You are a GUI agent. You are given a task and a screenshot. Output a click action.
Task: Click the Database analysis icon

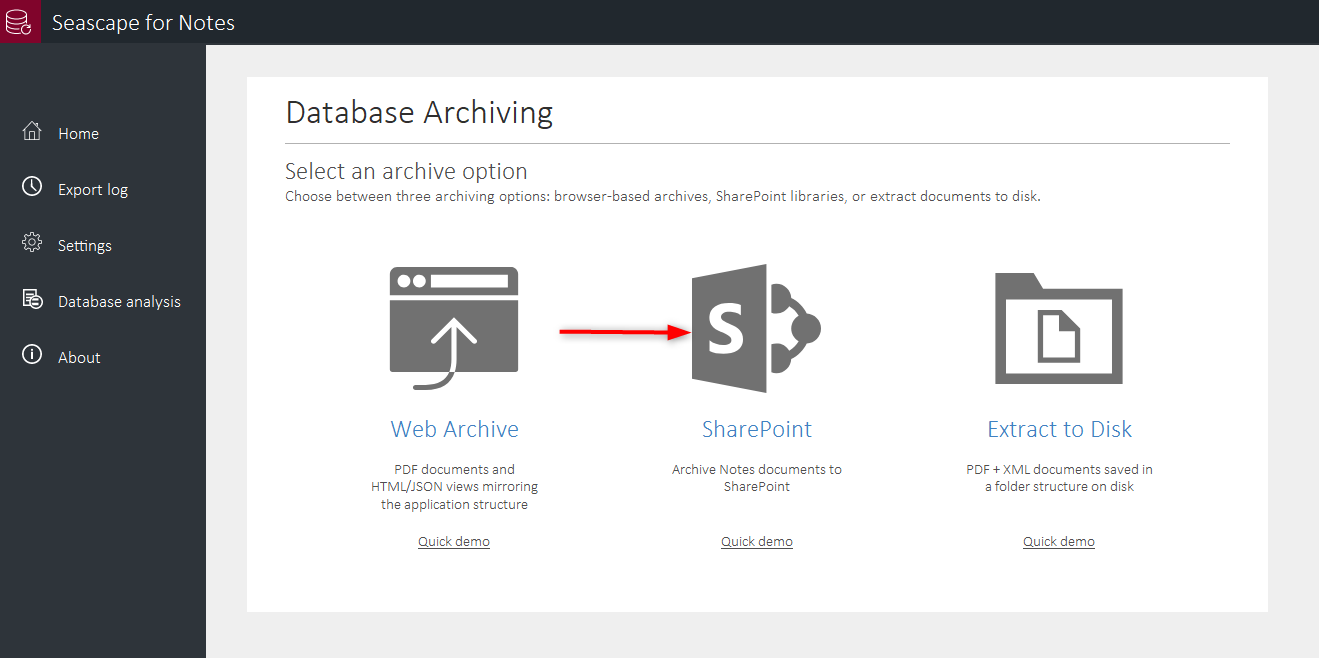[x=32, y=299]
